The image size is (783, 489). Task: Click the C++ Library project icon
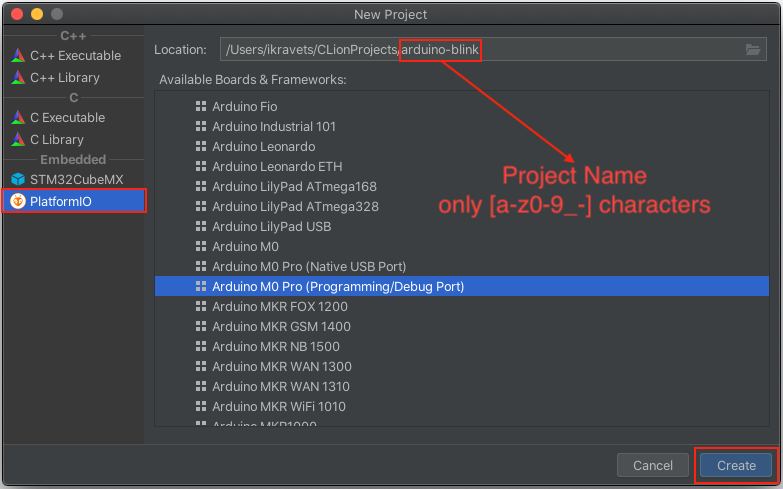[18, 77]
